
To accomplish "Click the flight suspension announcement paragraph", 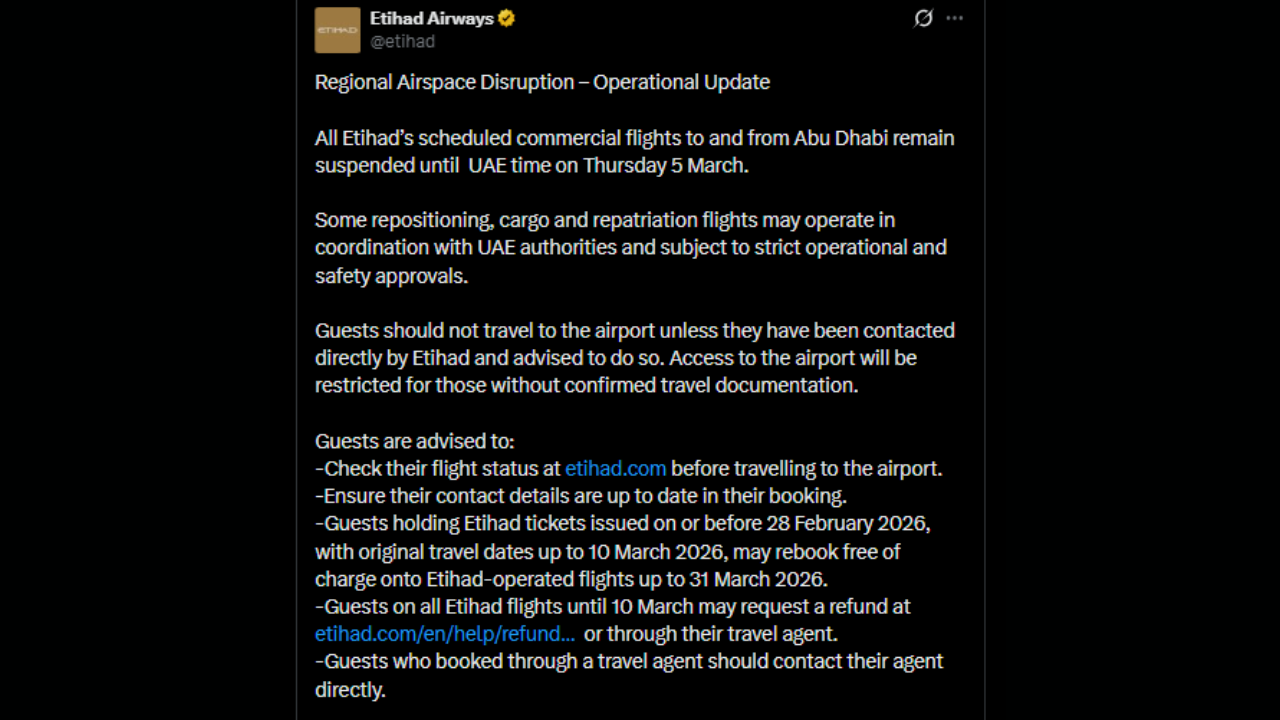I will [634, 151].
